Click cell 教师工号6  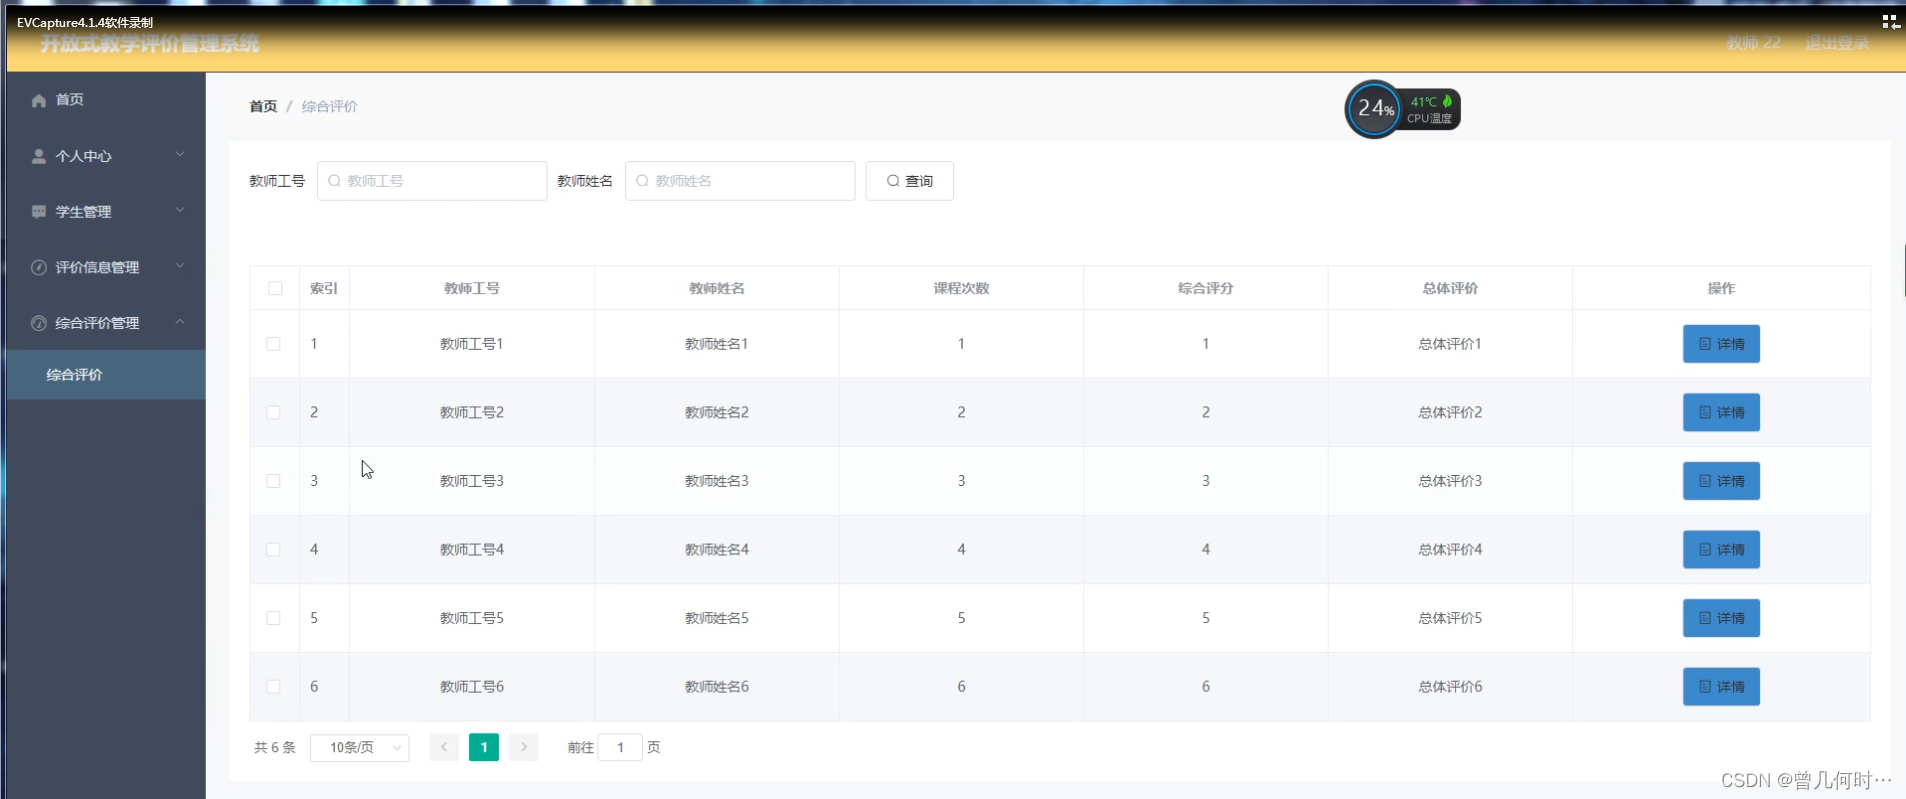click(x=472, y=686)
